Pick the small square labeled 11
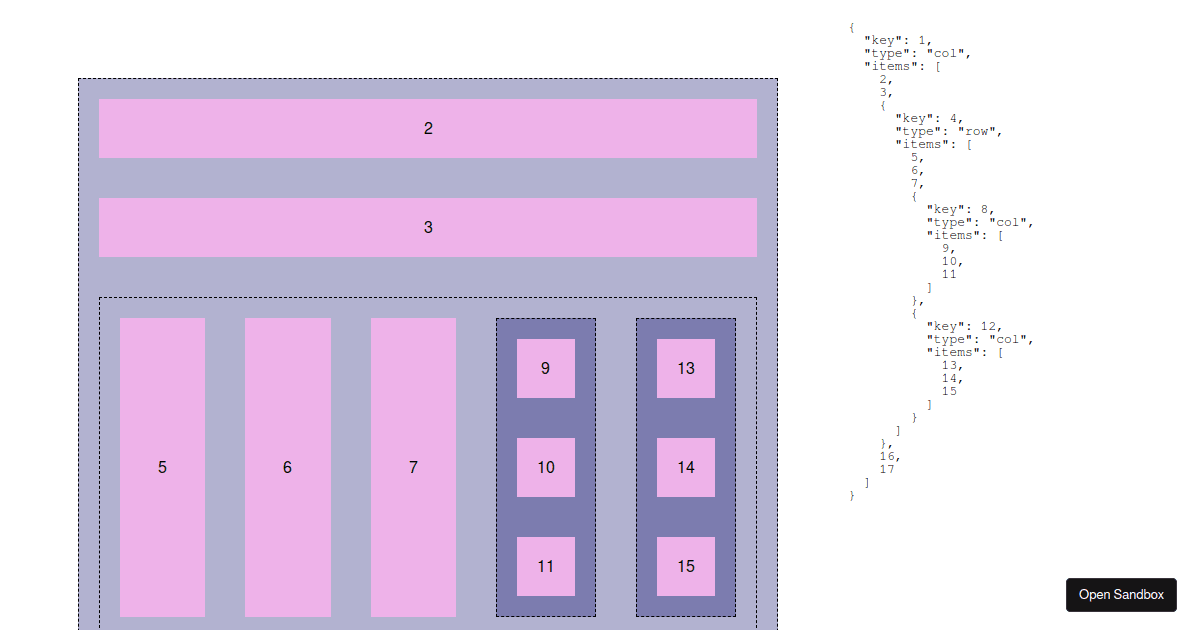Image resolution: width=1200 pixels, height=630 pixels. click(x=545, y=566)
